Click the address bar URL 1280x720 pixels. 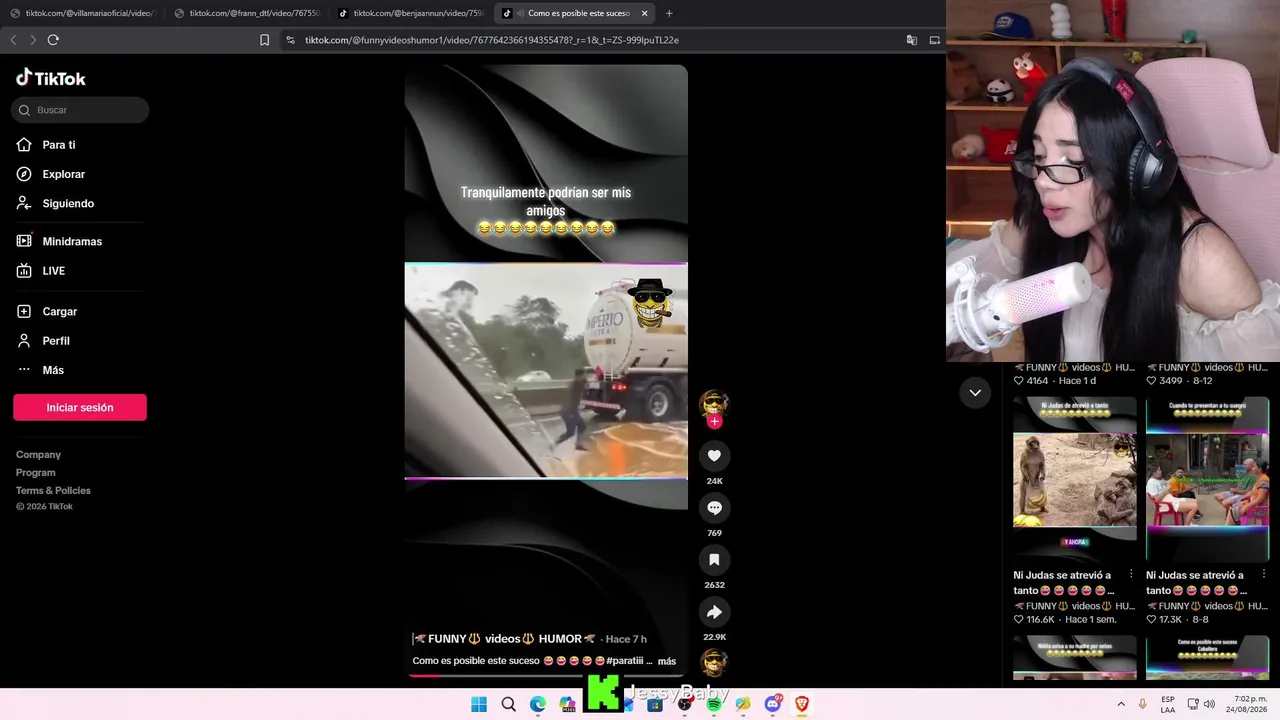pos(492,40)
